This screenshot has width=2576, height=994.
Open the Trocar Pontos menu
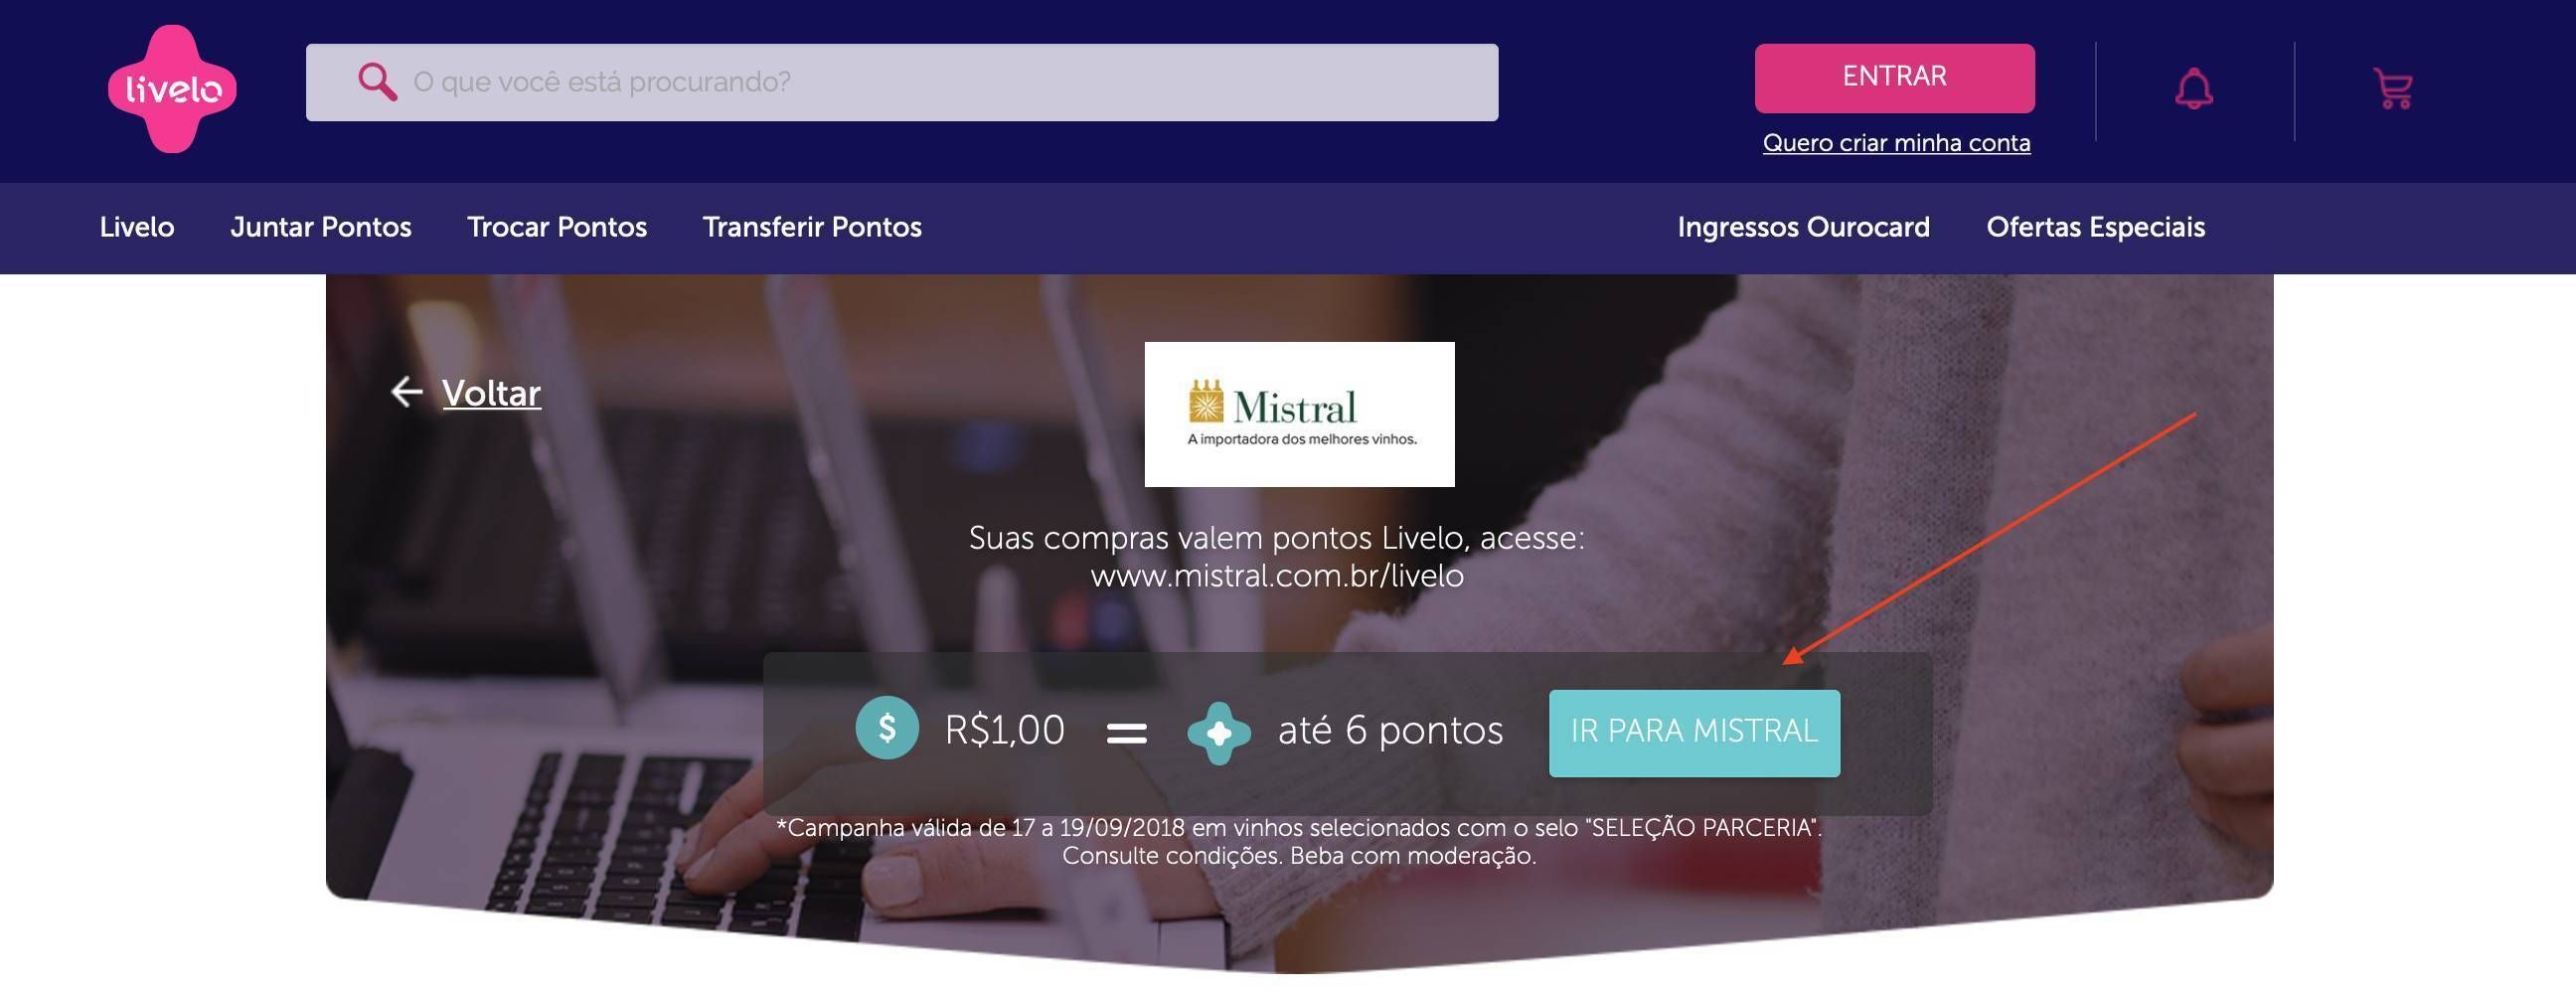point(557,227)
